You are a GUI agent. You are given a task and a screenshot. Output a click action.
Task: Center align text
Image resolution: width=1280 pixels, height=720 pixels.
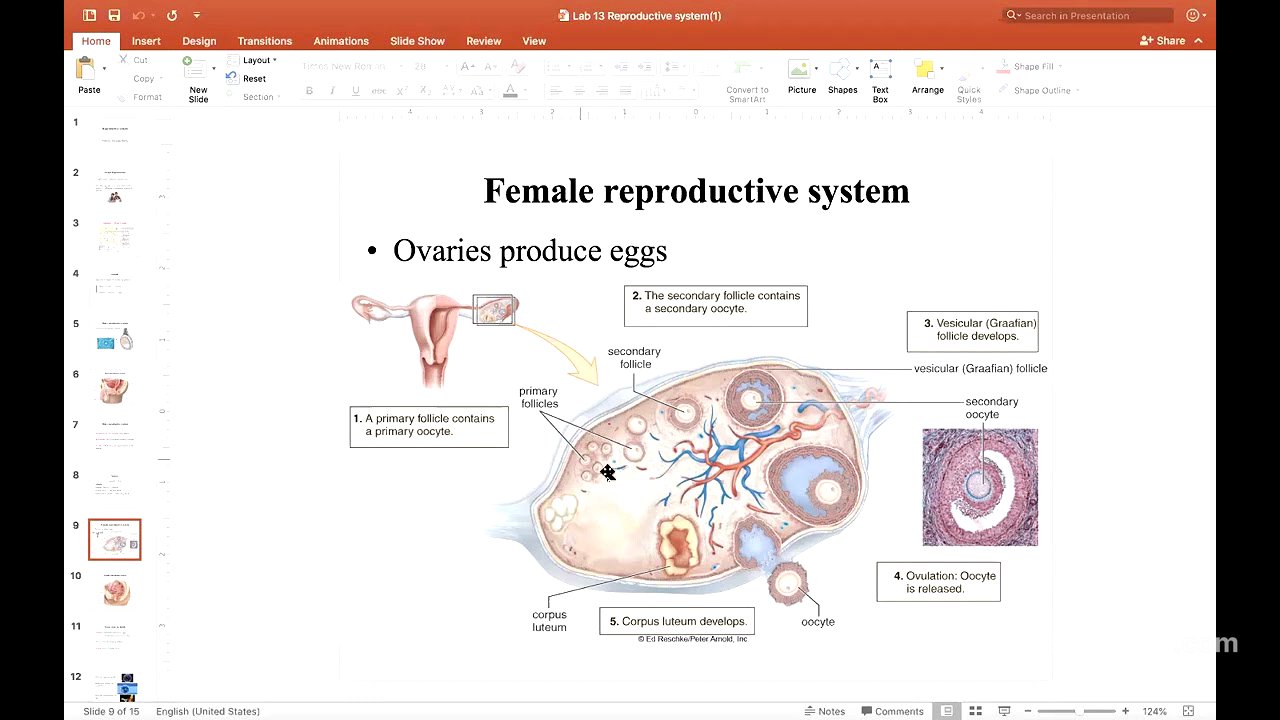579,91
